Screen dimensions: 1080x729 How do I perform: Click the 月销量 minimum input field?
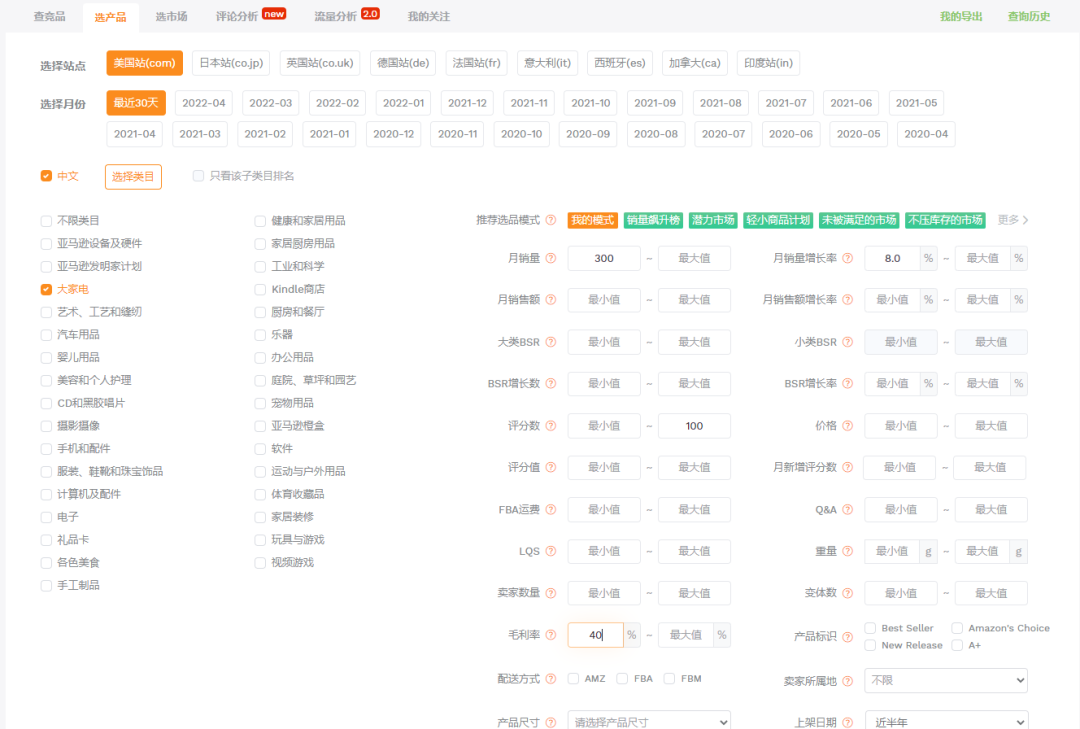coord(604,258)
